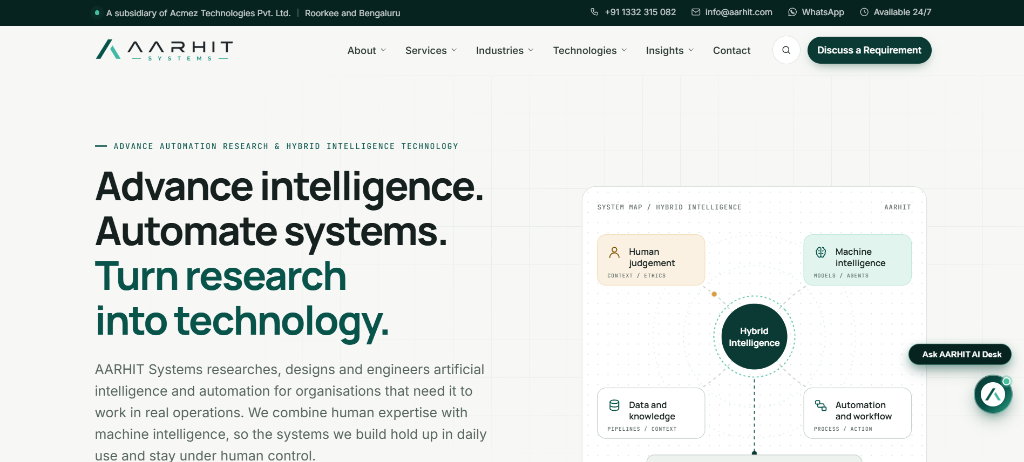This screenshot has height=462, width=1024.
Task: Click the info@aarhit.com email link
Action: click(x=739, y=12)
